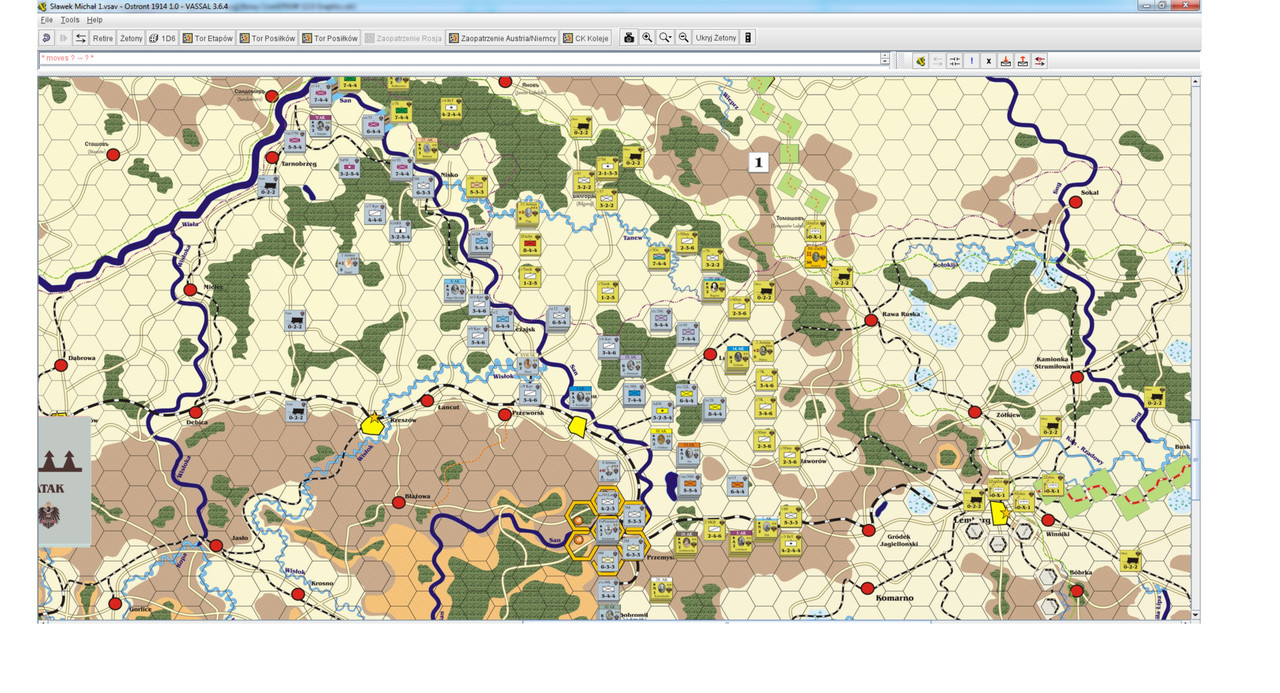The width and height of the screenshot is (1280, 693).
Task: Open the zoom level selection dropdown
Action: pyautogui.click(x=665, y=38)
